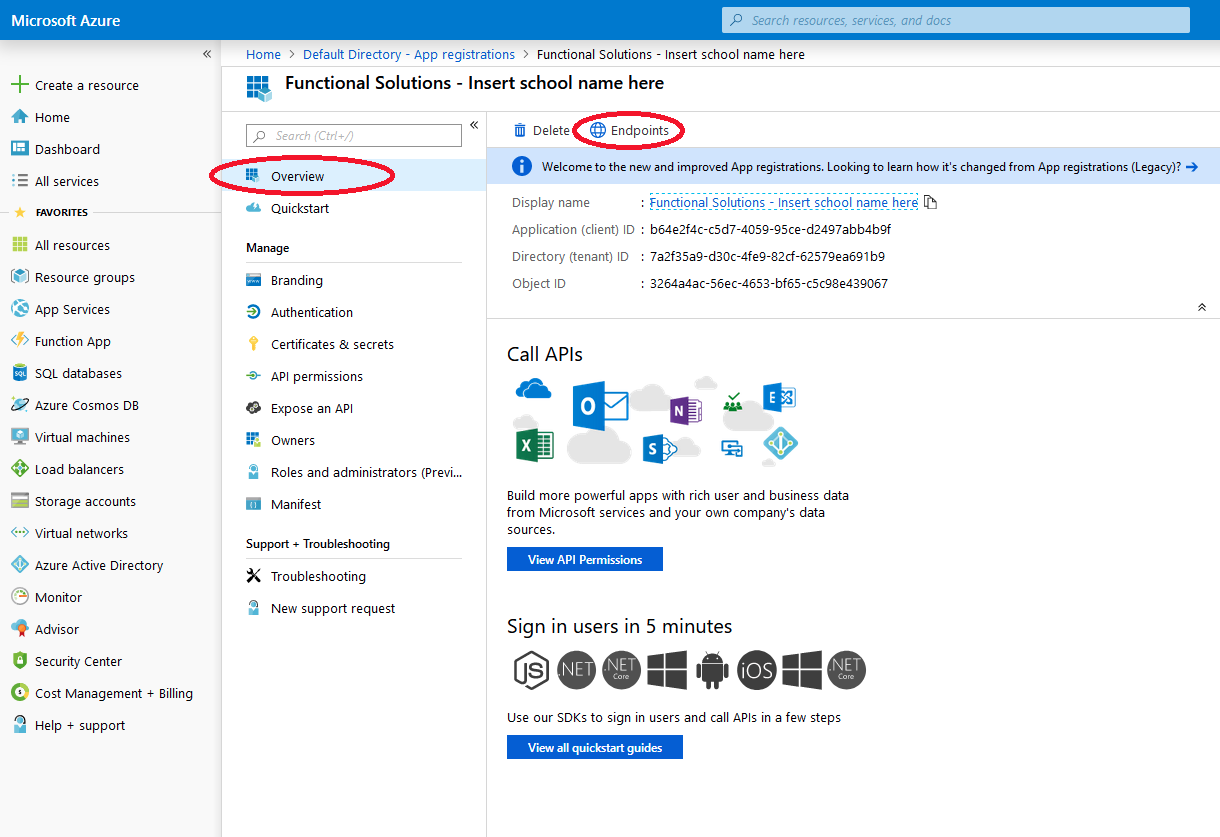Viewport: 1220px width, 837px height.
Task: Click the Search (Ctrl+/) menu field
Action: (354, 135)
